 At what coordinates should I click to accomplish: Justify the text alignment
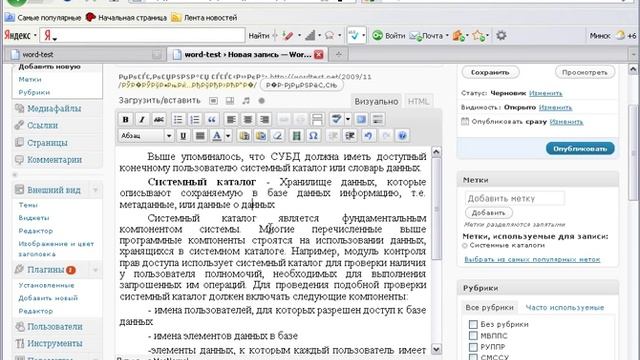(200, 136)
